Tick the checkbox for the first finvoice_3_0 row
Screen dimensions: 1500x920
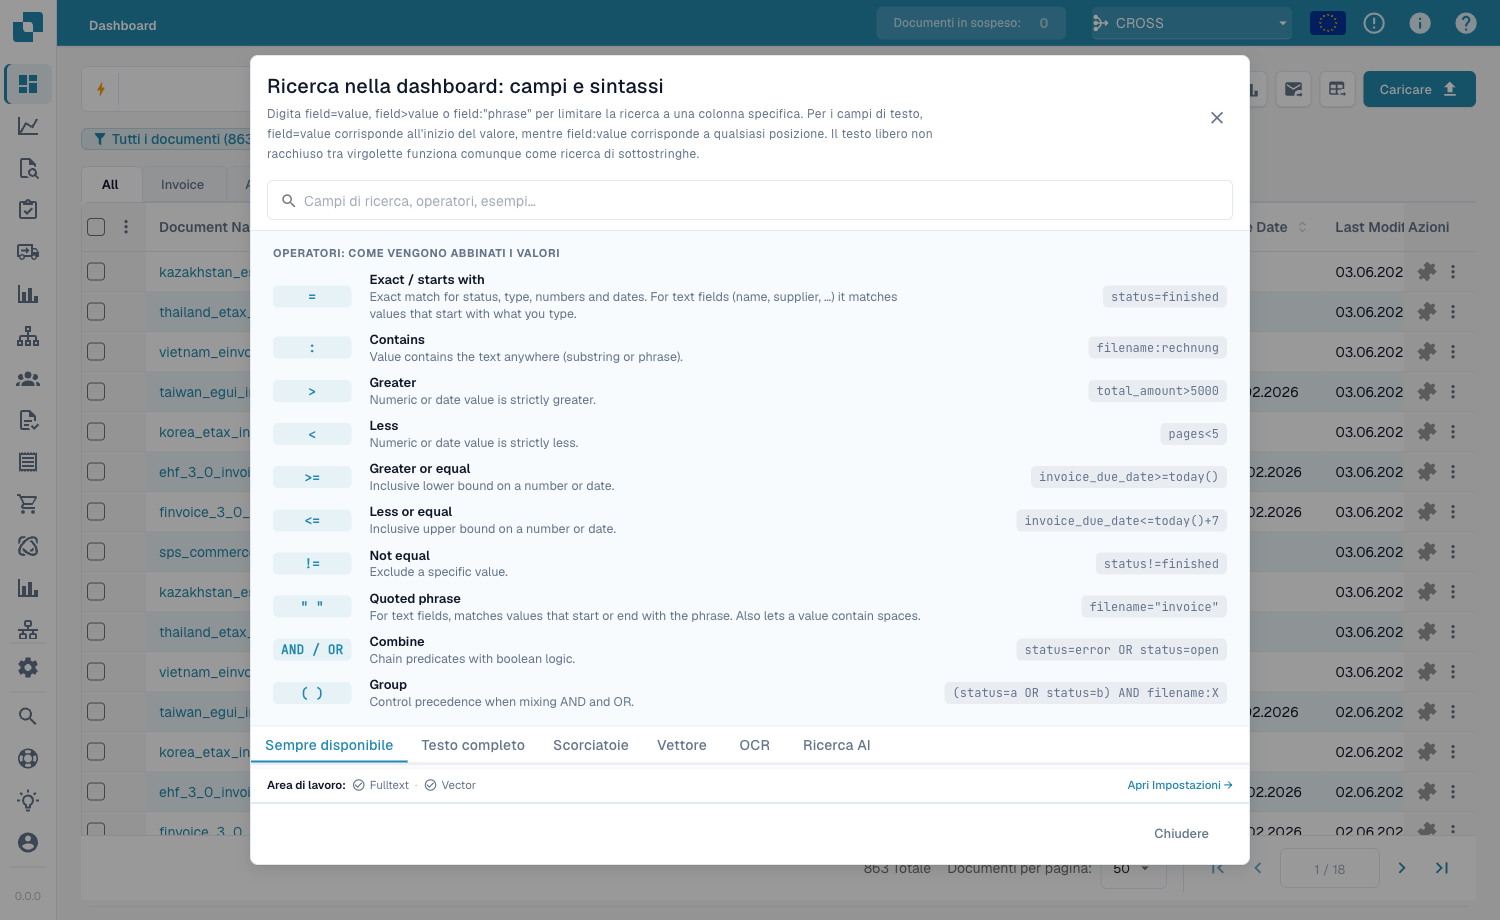coord(96,511)
